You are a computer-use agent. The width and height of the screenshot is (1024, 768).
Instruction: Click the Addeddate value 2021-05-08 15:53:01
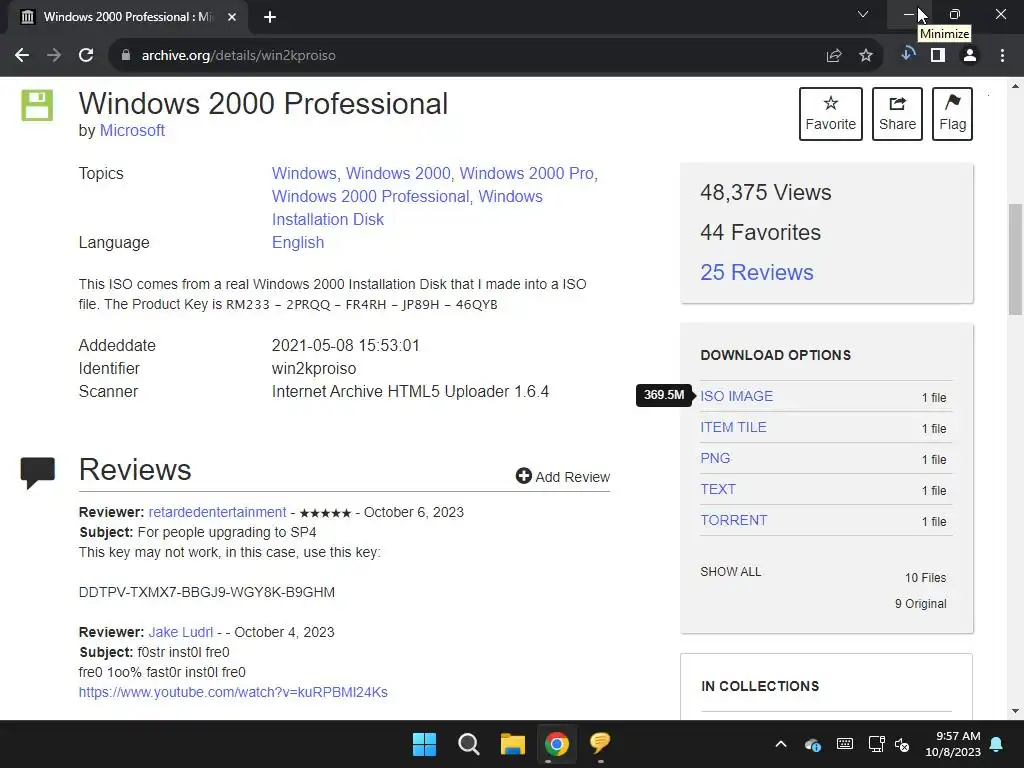(345, 345)
